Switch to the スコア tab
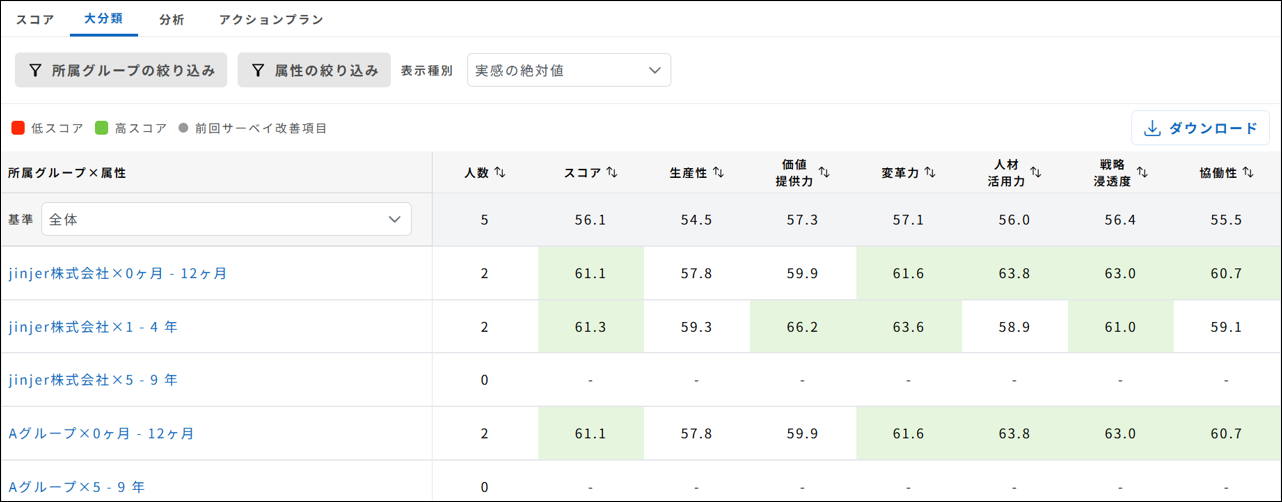The height and width of the screenshot is (502, 1282). (x=35, y=20)
